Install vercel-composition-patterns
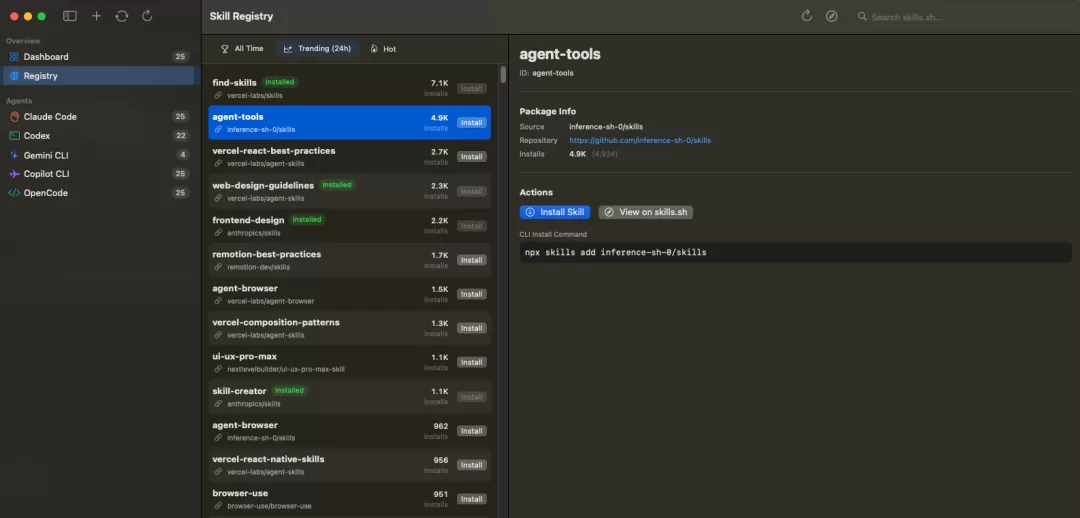1080x518 pixels. [472, 328]
